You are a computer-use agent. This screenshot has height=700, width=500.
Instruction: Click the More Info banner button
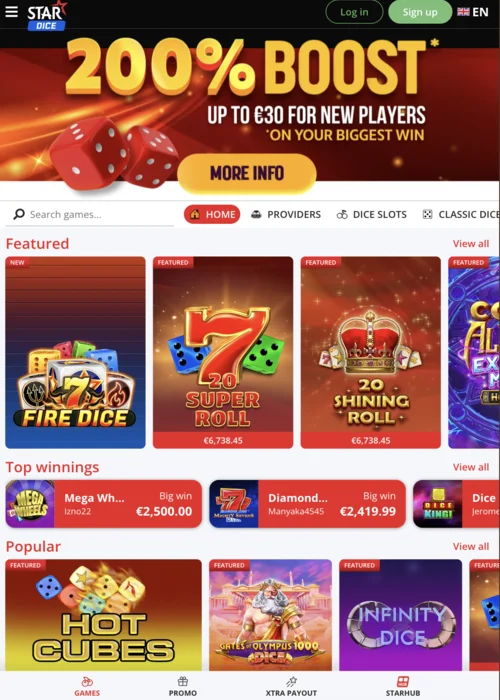coord(247,173)
